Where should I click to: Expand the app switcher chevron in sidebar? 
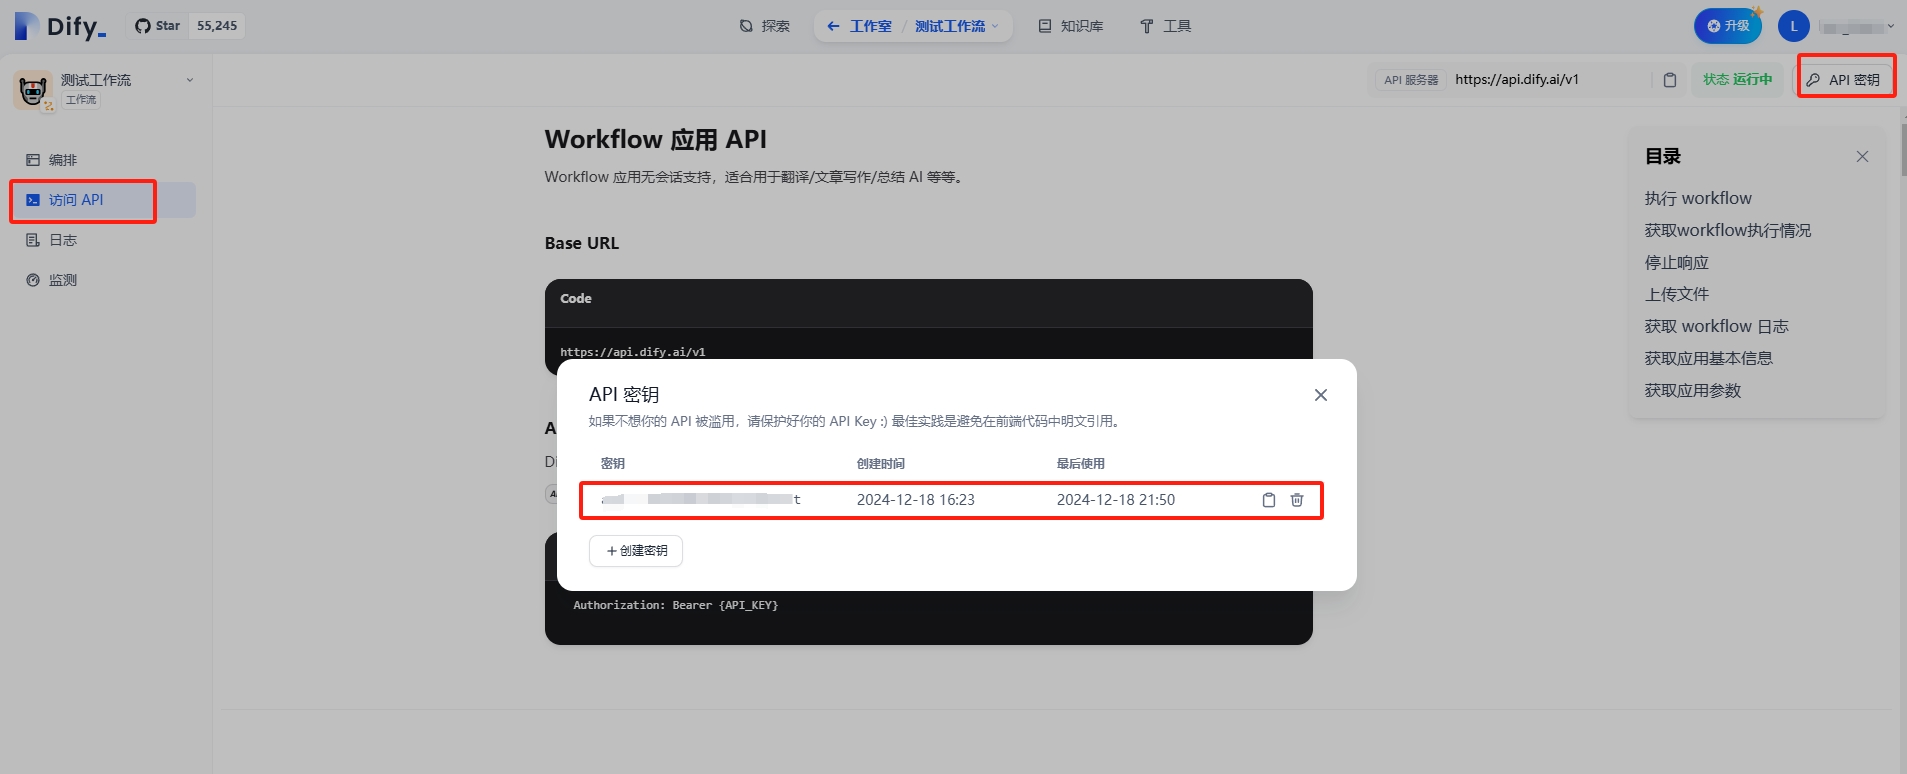click(190, 80)
